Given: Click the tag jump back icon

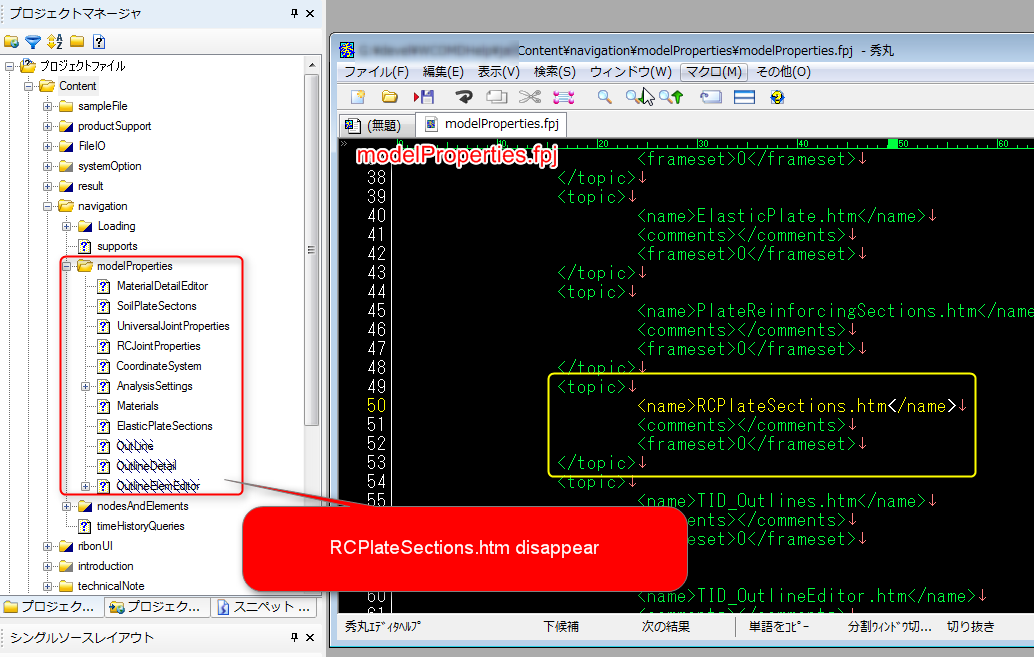Looking at the screenshot, I should (x=711, y=97).
